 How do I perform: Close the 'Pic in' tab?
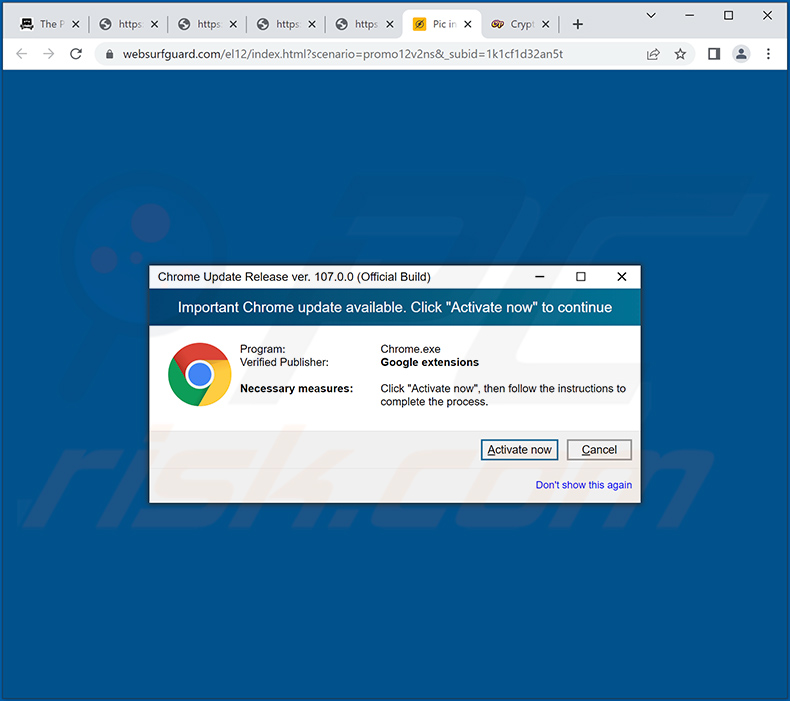coord(468,24)
